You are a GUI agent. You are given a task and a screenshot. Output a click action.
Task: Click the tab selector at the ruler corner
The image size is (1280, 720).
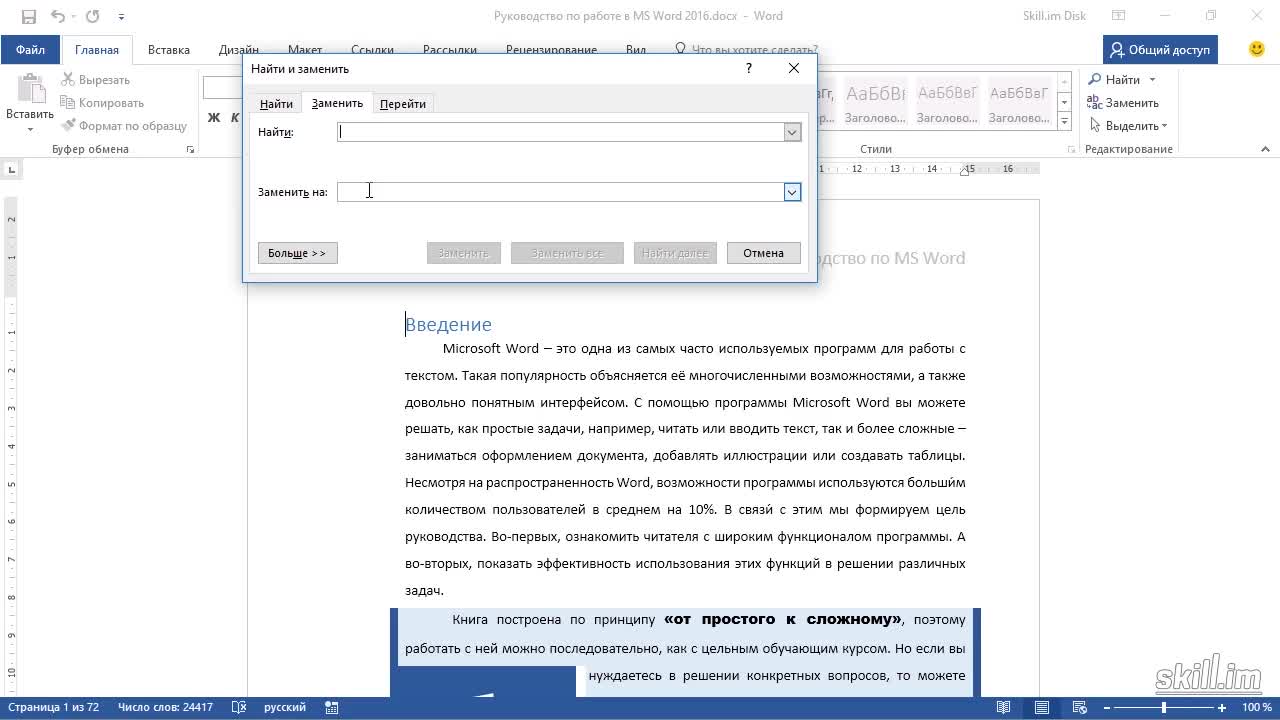pyautogui.click(x=13, y=169)
